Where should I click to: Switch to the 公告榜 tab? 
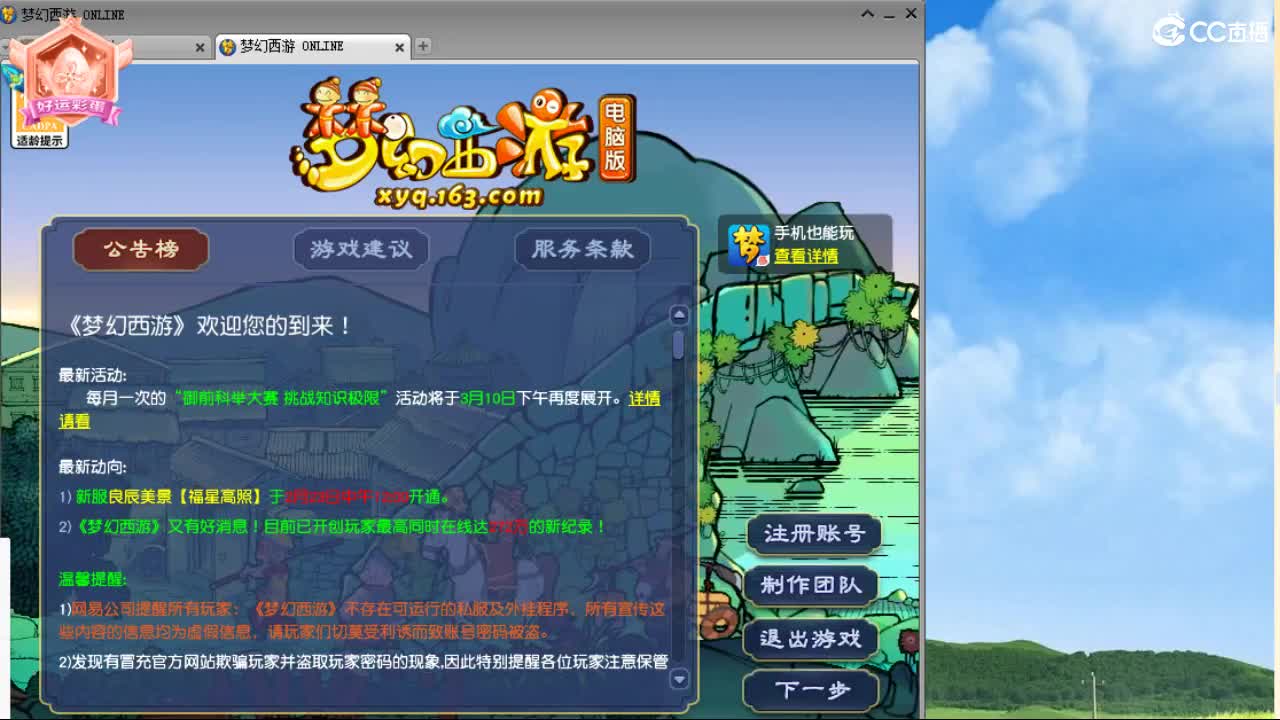140,251
